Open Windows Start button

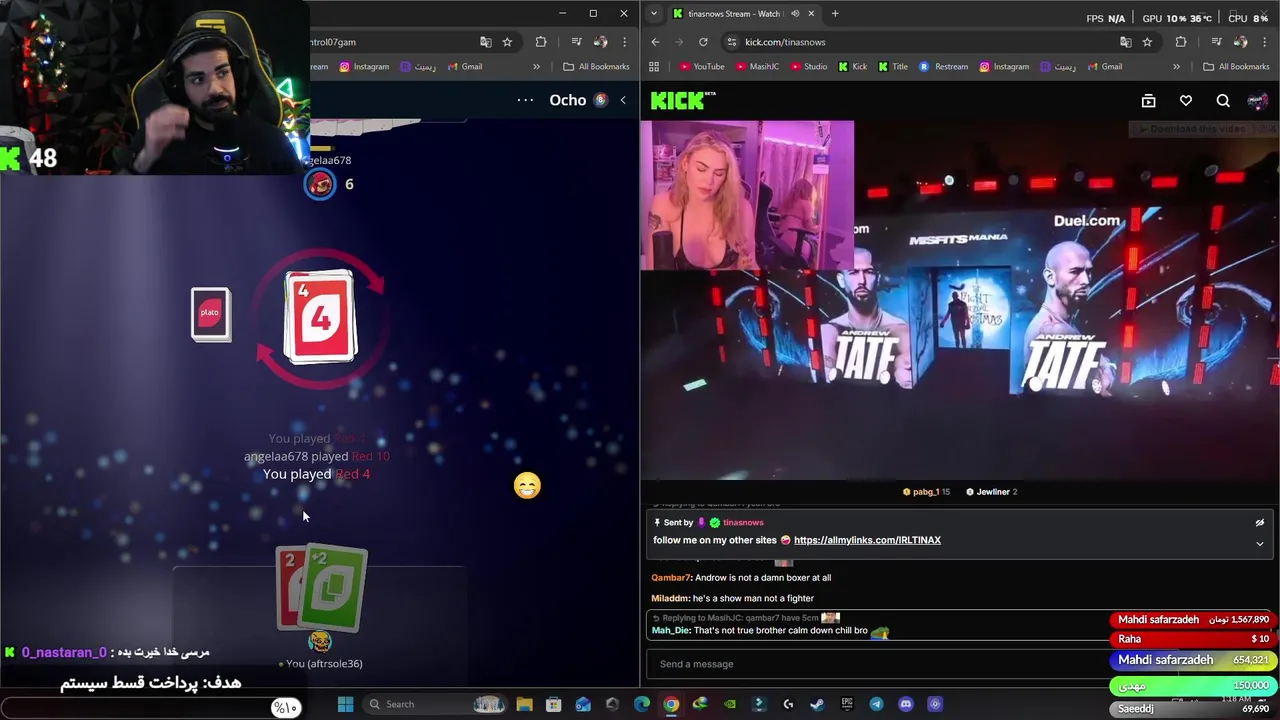coord(345,704)
